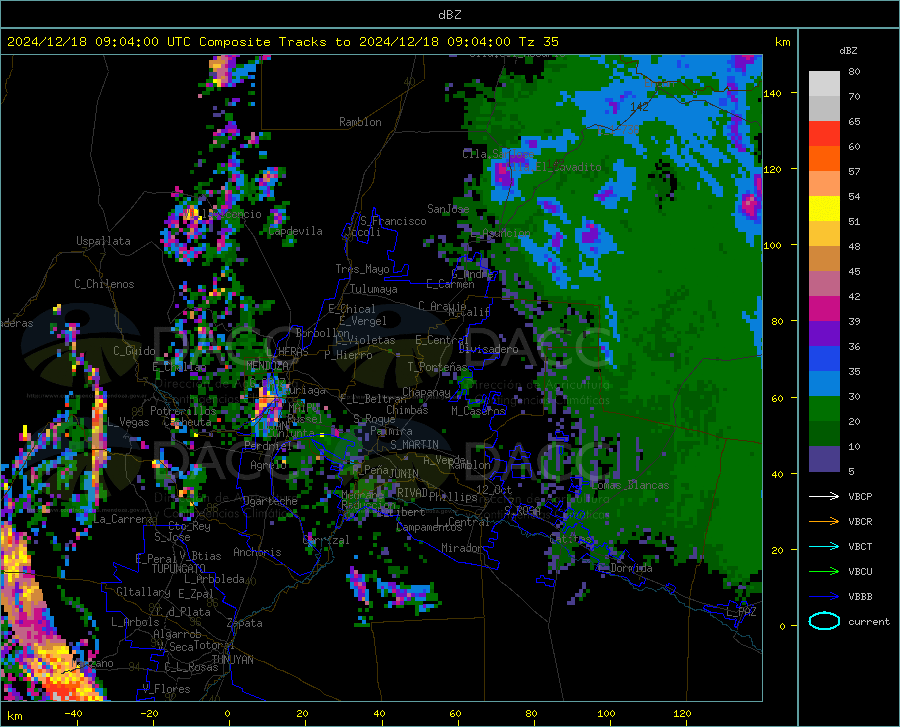Screen dimensions: 900x727
Task: Click the Capdevila label
Action: (296, 231)
